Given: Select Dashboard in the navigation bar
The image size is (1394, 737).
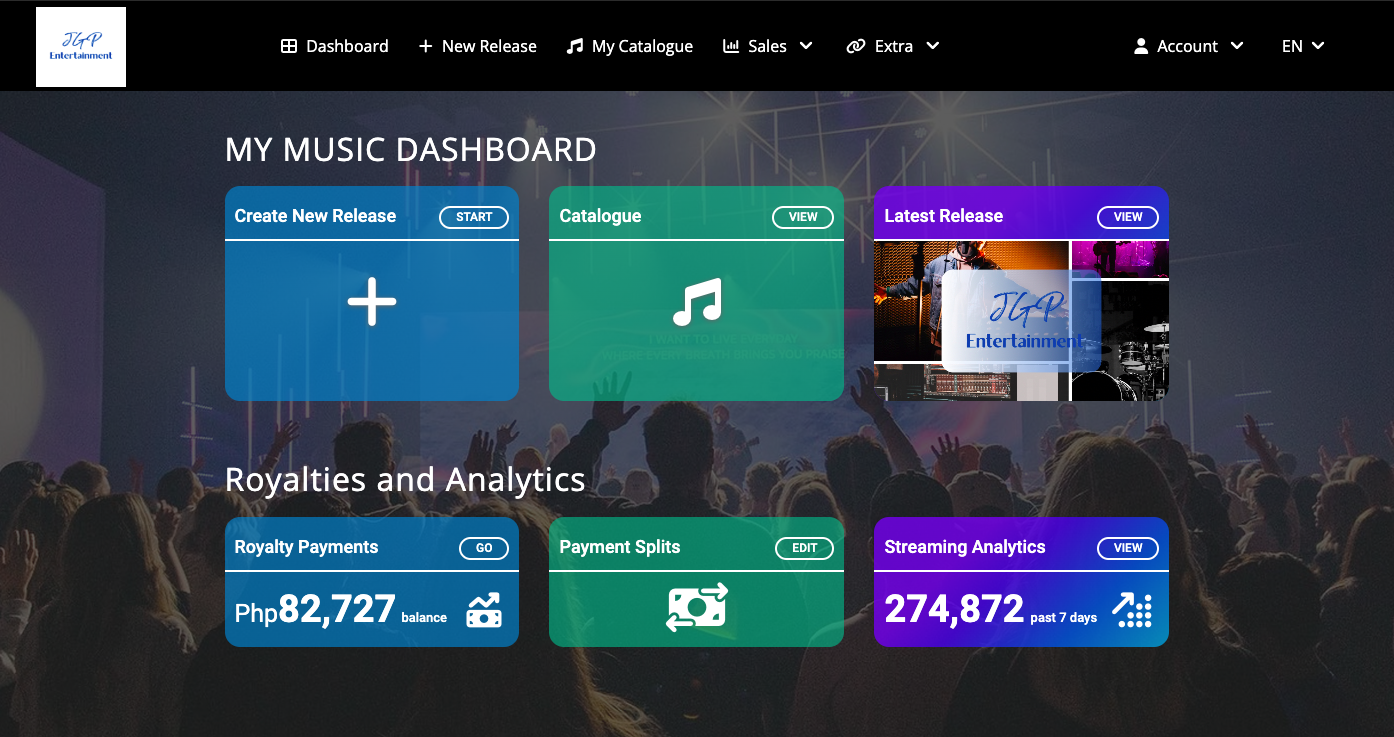Looking at the screenshot, I should 346,45.
